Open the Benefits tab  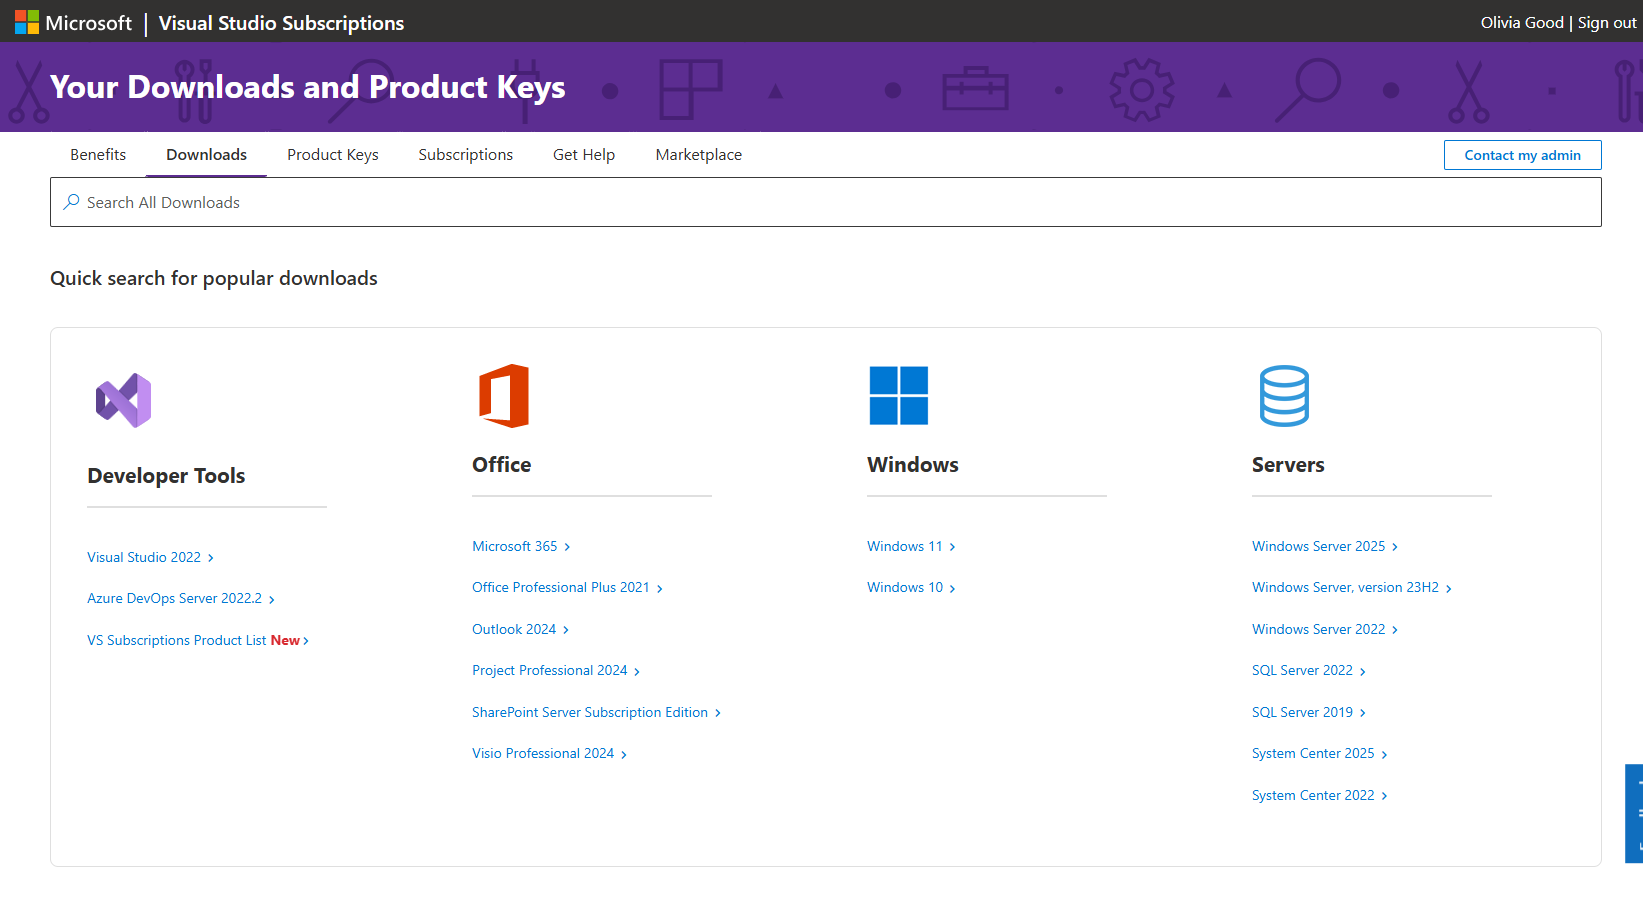(x=98, y=155)
